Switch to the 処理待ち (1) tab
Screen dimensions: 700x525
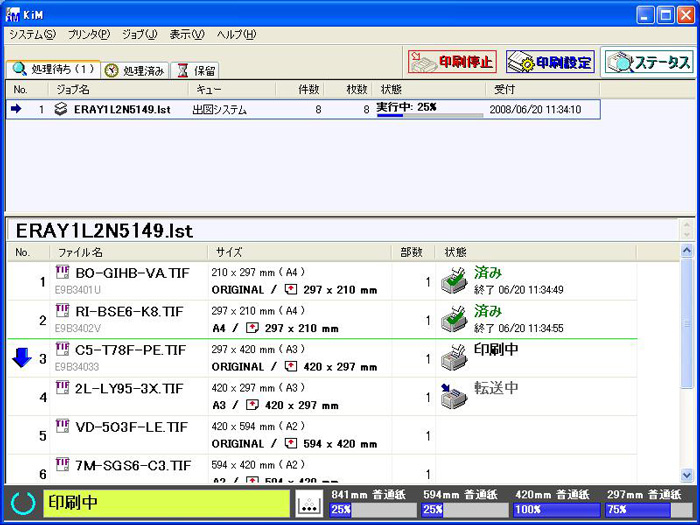point(53,69)
